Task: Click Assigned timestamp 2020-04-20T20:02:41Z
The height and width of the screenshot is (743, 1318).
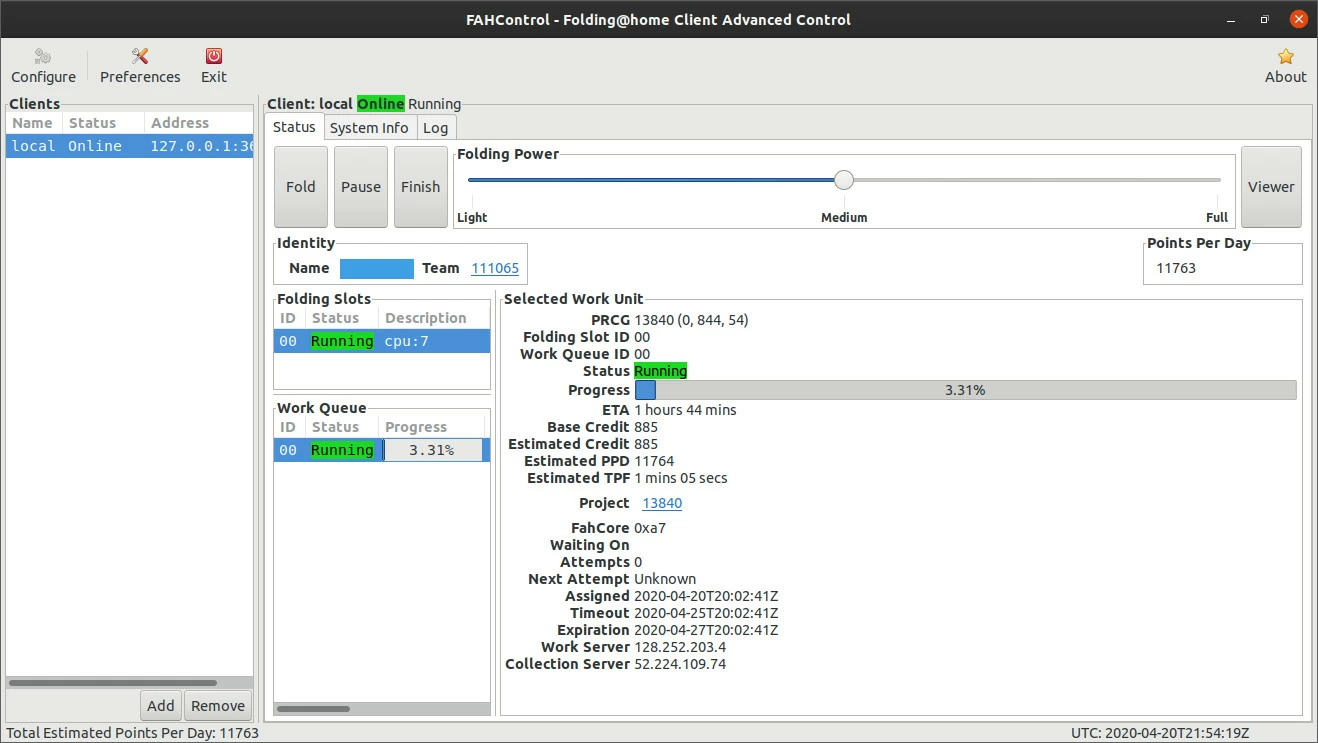Action: click(x=706, y=596)
